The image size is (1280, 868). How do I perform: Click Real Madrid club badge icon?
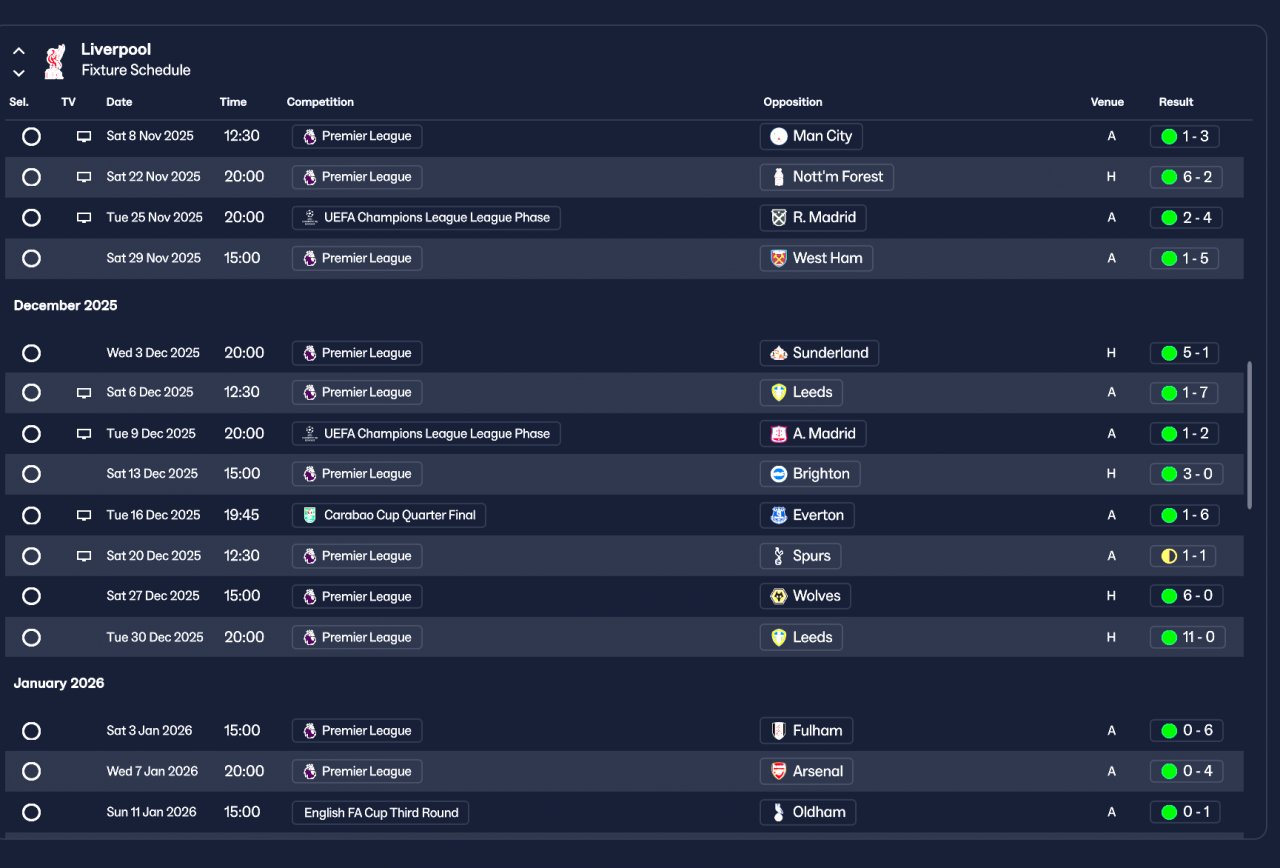click(x=779, y=218)
